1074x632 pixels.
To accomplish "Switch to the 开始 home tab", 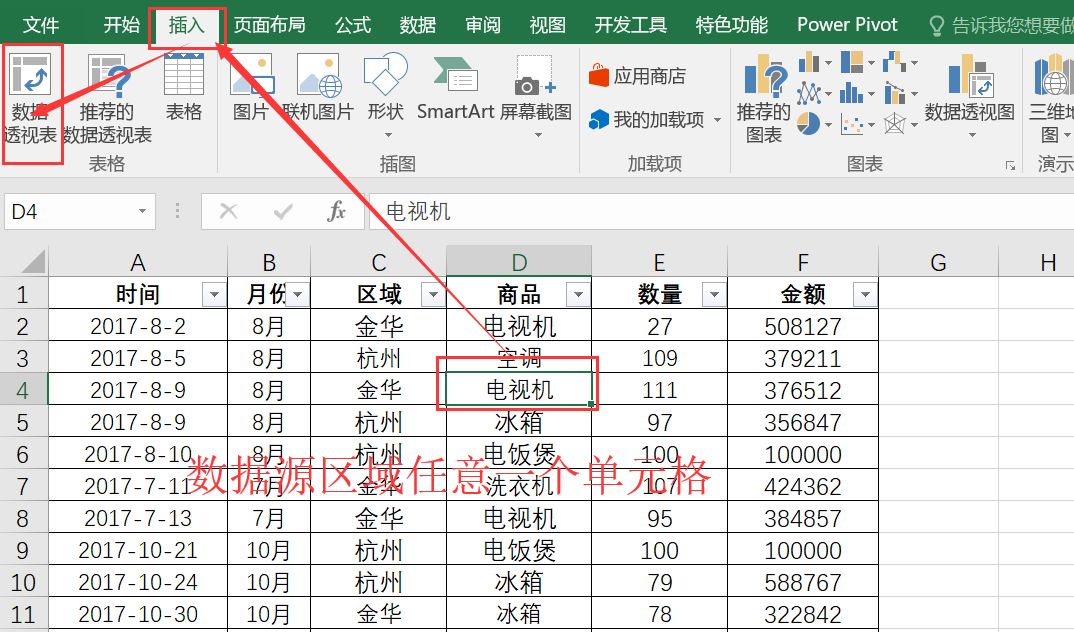I will 121,25.
